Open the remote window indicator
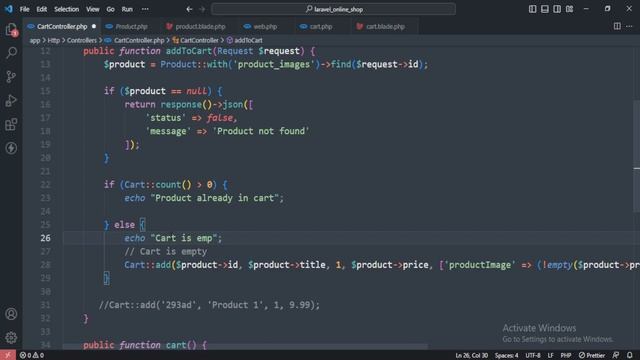Image resolution: width=640 pixels, height=360 pixels. click(x=8, y=355)
